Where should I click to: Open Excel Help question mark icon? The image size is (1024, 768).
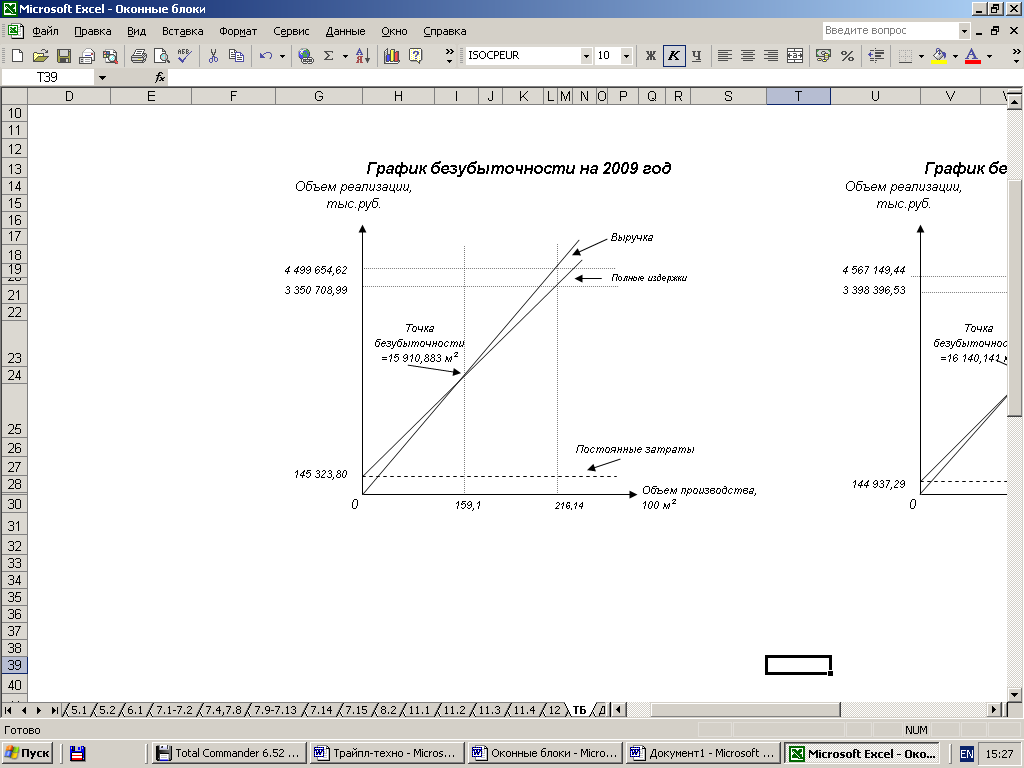pyautogui.click(x=415, y=56)
